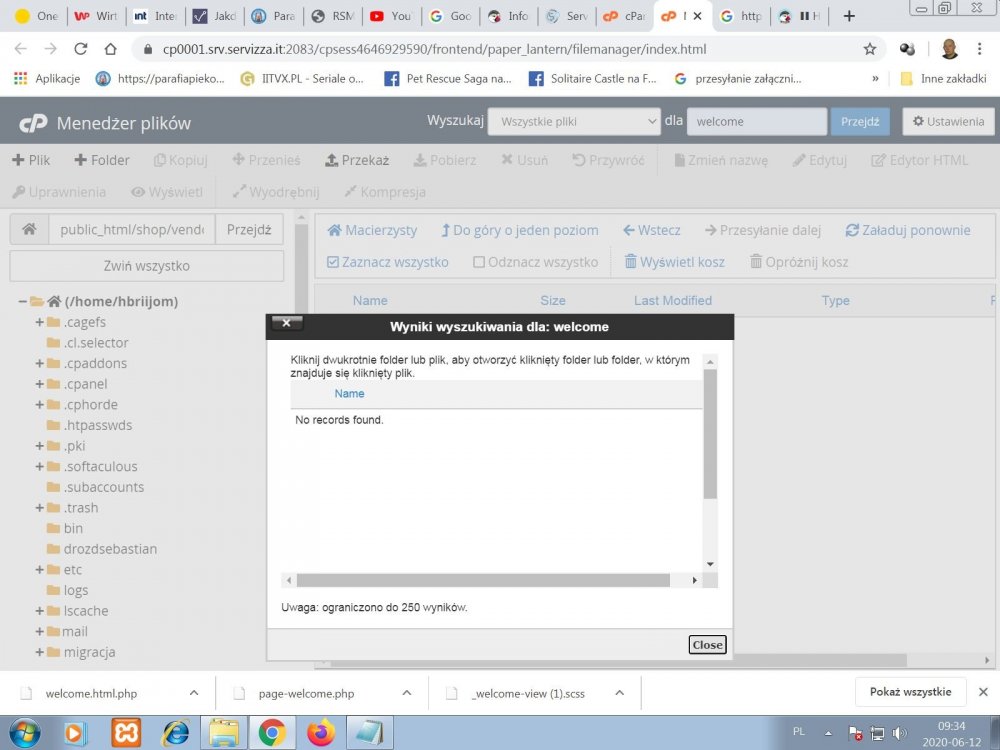Viewport: 1000px width, 750px height.
Task: Switch to the cPanel browser tab
Action: pyautogui.click(x=624, y=16)
